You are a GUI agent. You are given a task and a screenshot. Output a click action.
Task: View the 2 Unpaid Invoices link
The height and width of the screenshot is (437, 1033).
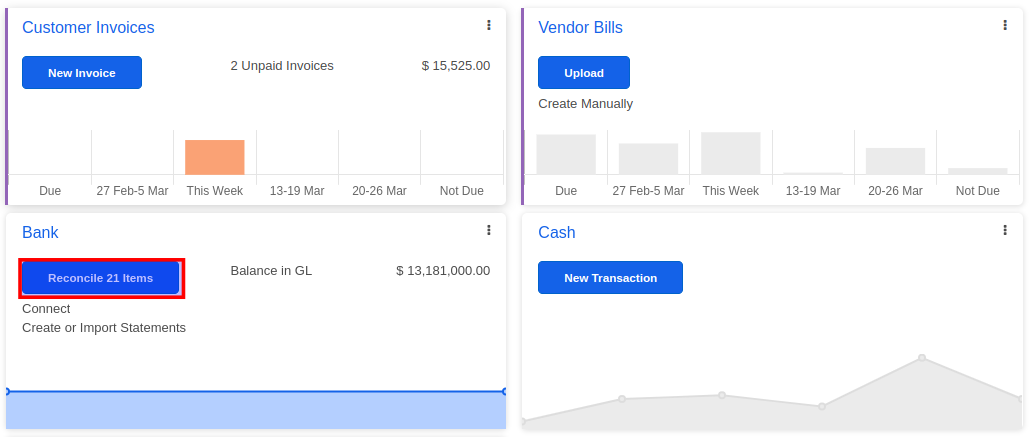282,66
